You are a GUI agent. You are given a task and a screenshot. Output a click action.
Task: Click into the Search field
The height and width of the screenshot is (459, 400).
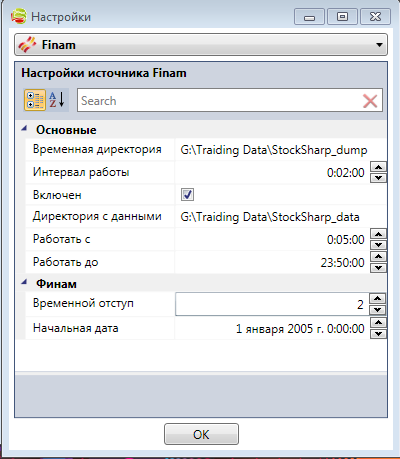coord(220,101)
